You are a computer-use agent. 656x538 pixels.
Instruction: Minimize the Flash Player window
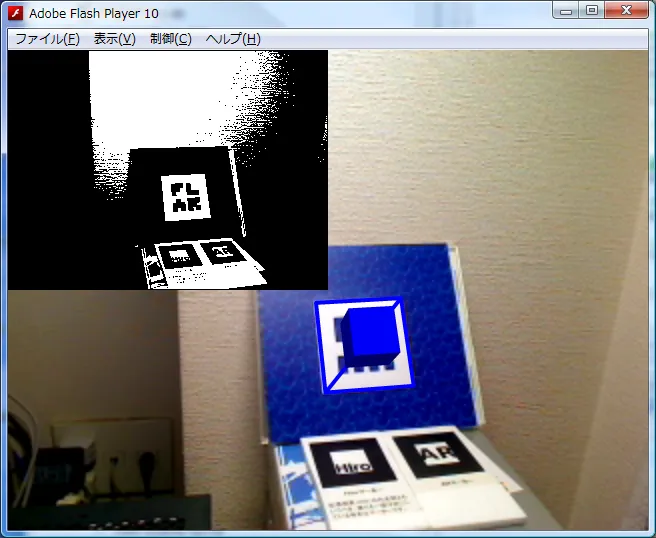566,11
